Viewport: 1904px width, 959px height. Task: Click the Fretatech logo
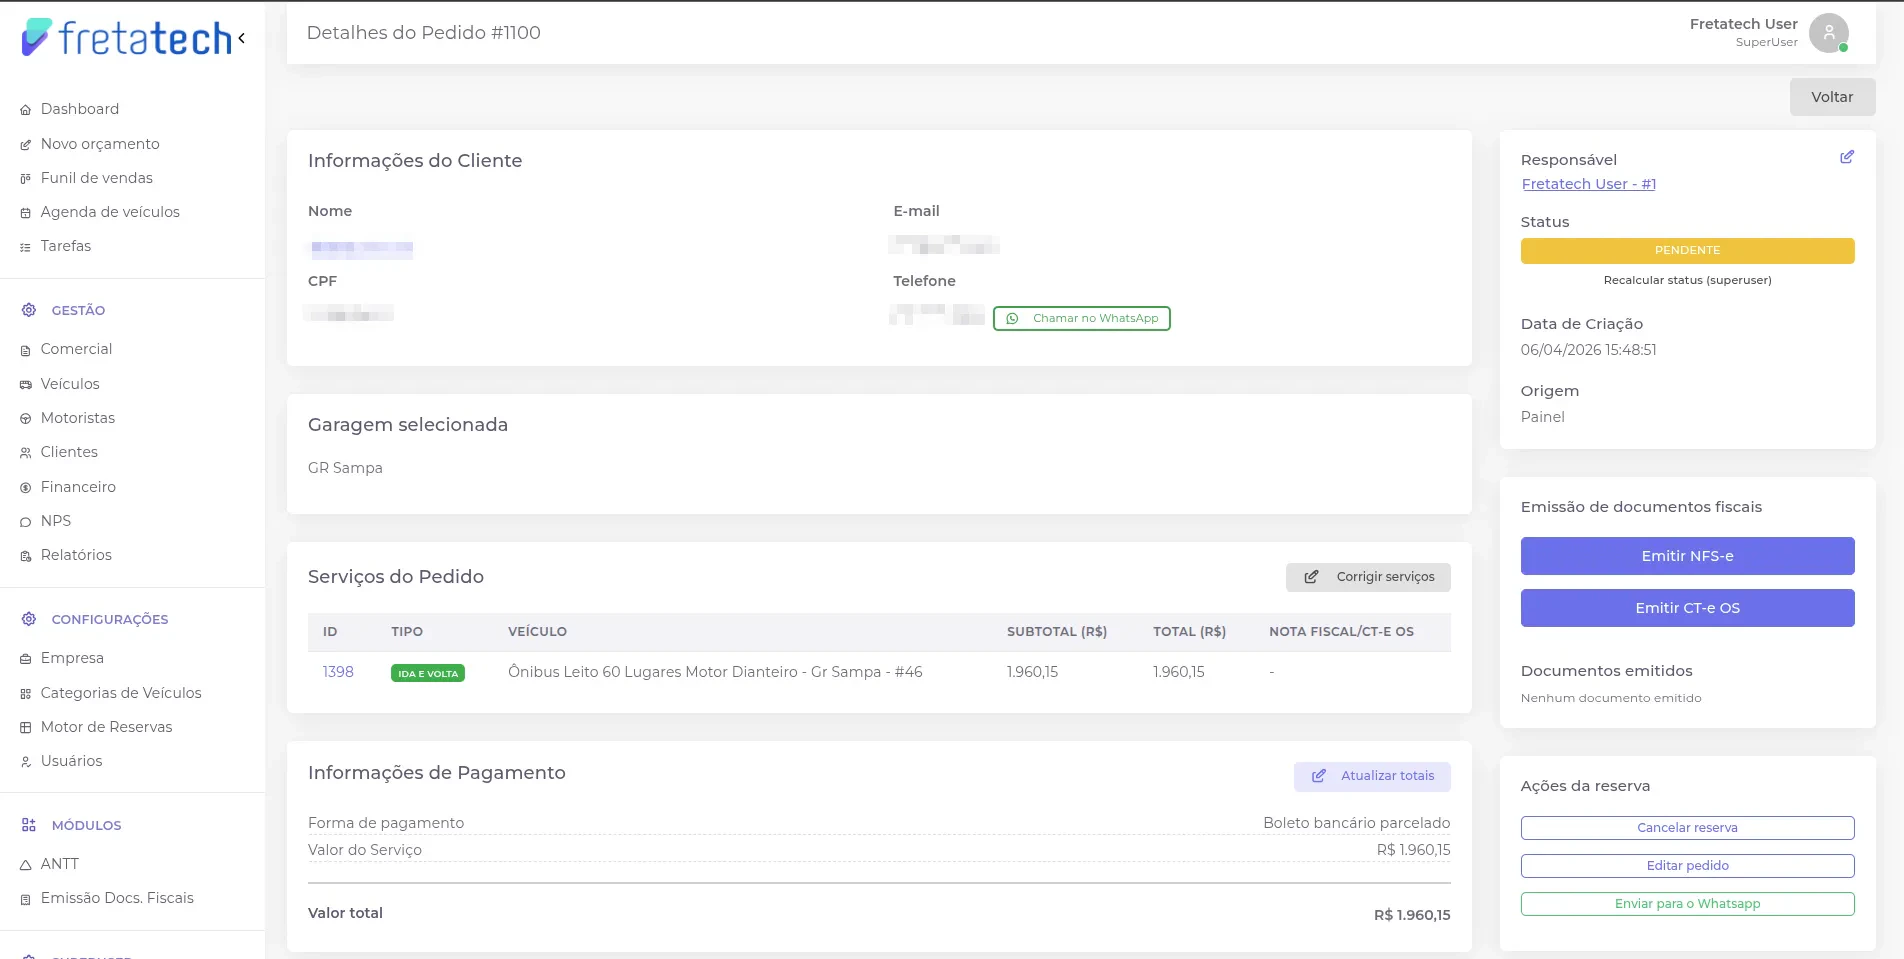coord(127,38)
